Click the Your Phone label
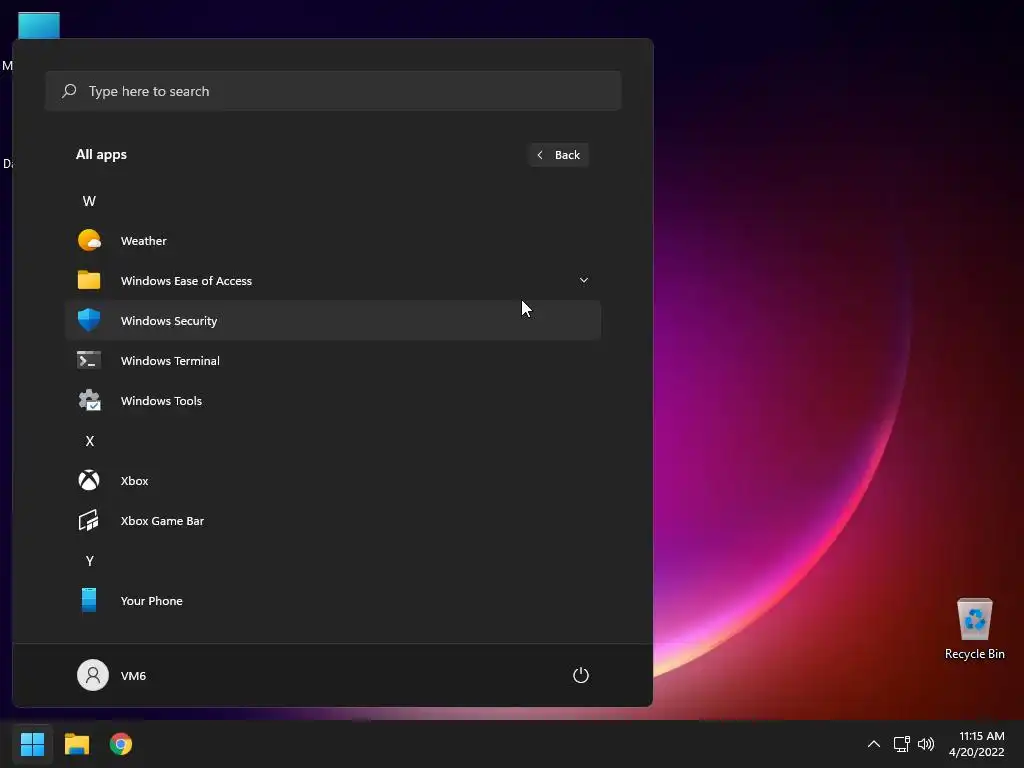1024x768 pixels. pos(152,600)
